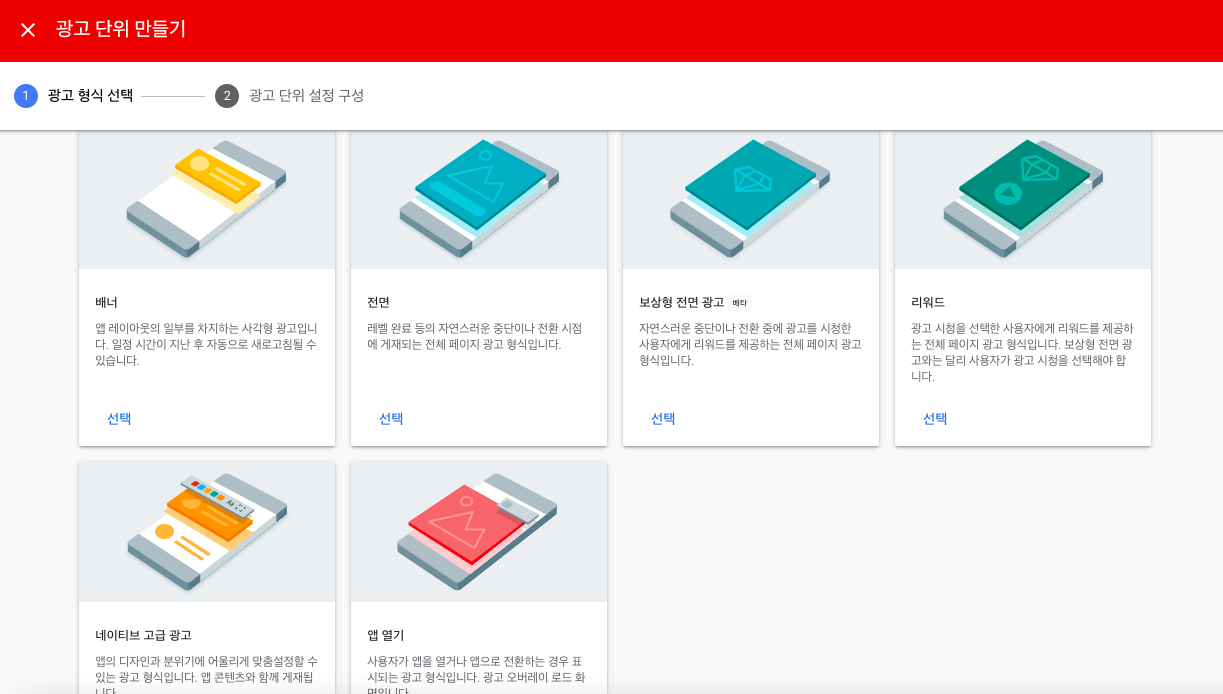
Task: Go to step 1 광고 형식 선택
Action: tap(74, 96)
